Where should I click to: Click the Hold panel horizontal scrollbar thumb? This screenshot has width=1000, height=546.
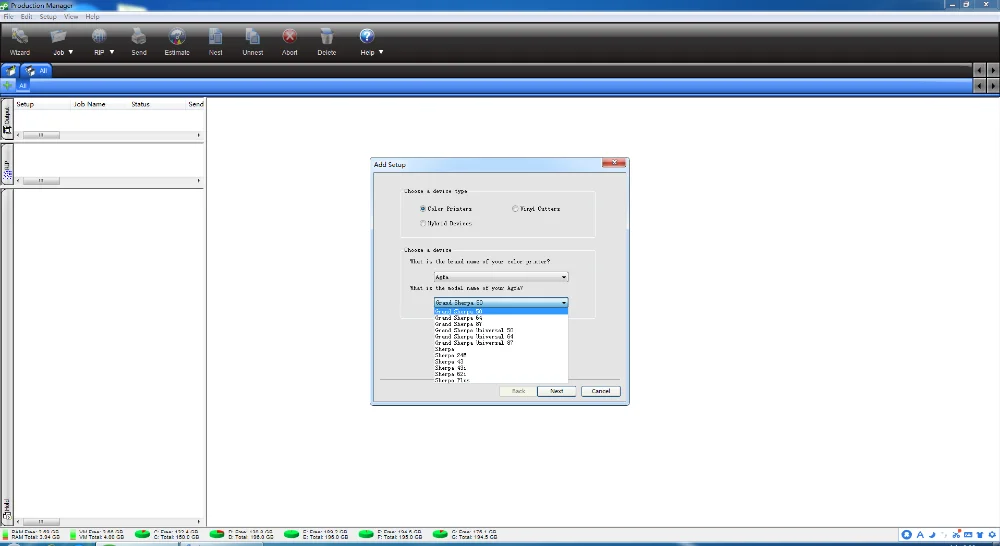pos(41,522)
